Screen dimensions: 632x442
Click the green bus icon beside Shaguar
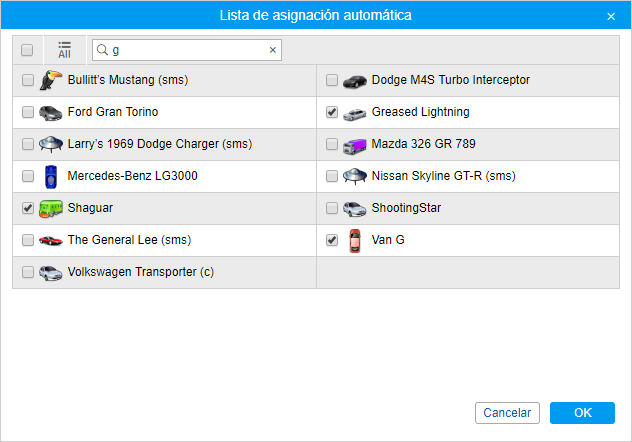pos(51,208)
